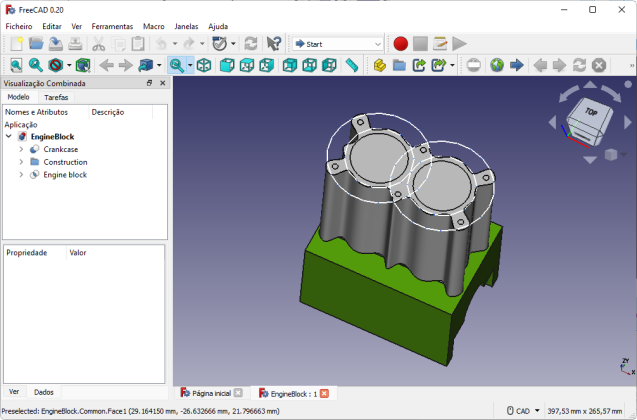
Task: Close the EngineBlock : 1 document tab
Action: 324,394
